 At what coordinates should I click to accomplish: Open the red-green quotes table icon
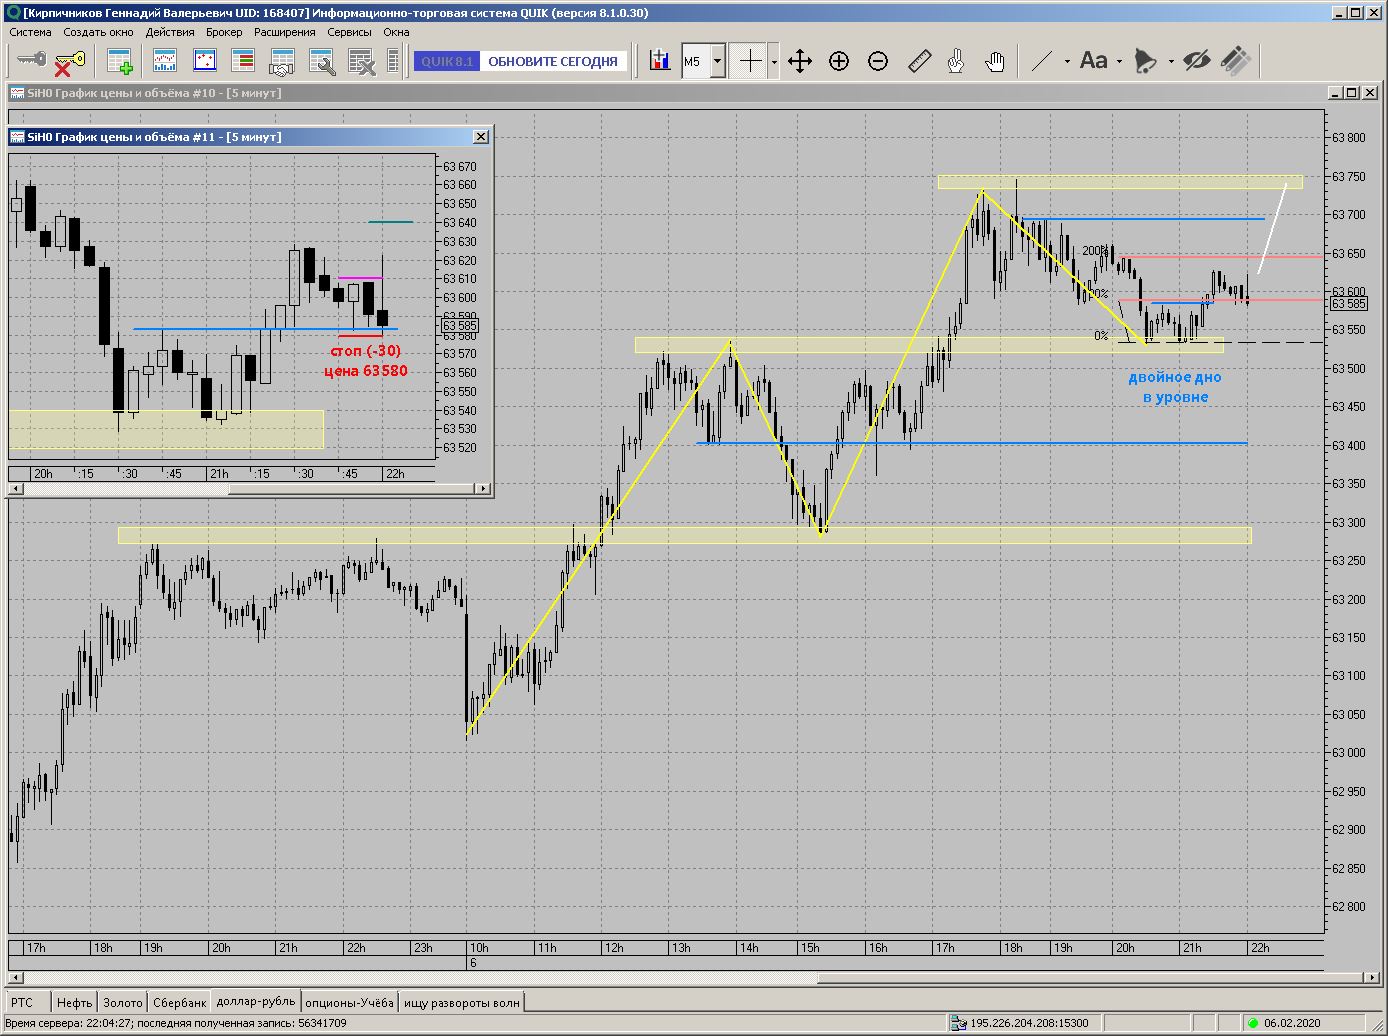point(243,61)
